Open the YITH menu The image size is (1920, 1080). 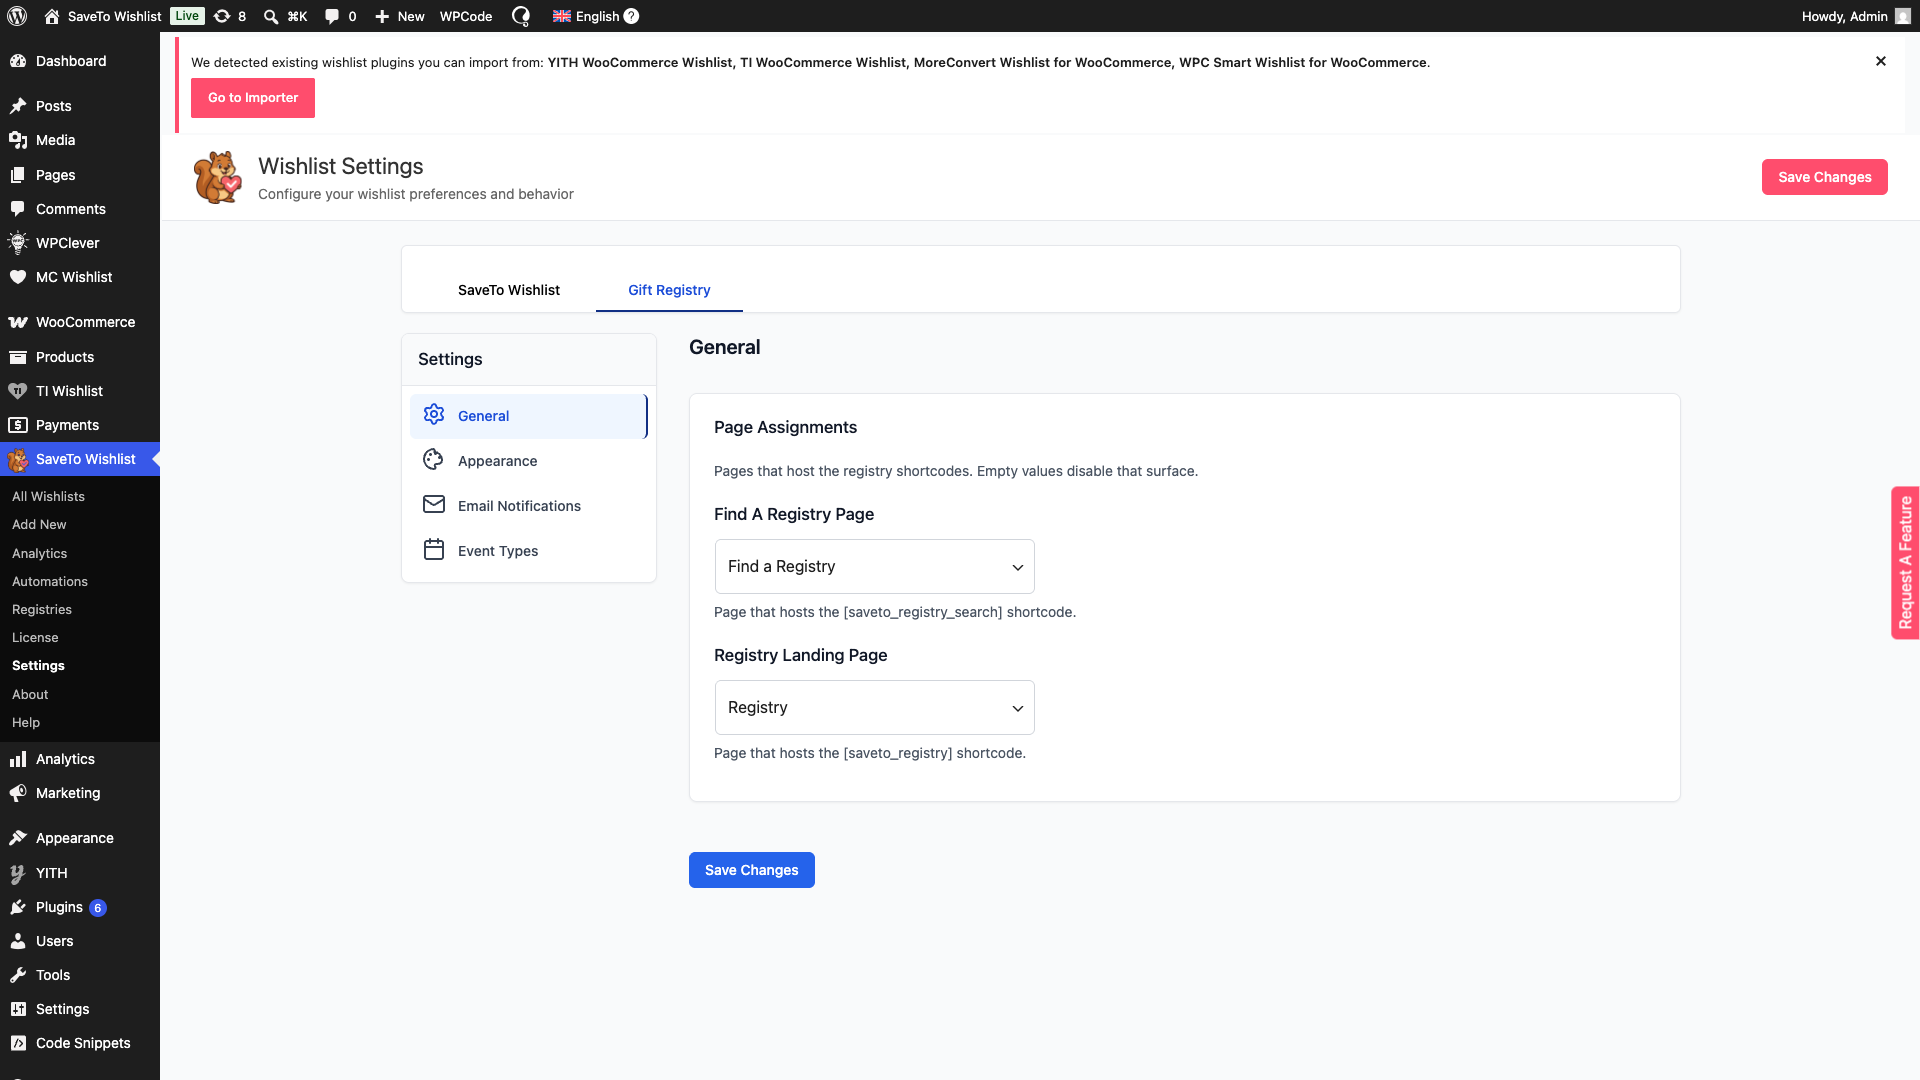(80, 873)
